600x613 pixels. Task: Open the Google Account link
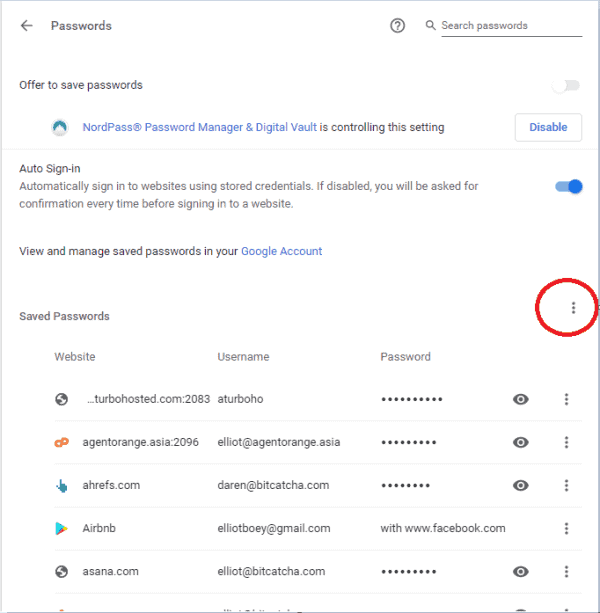[281, 251]
